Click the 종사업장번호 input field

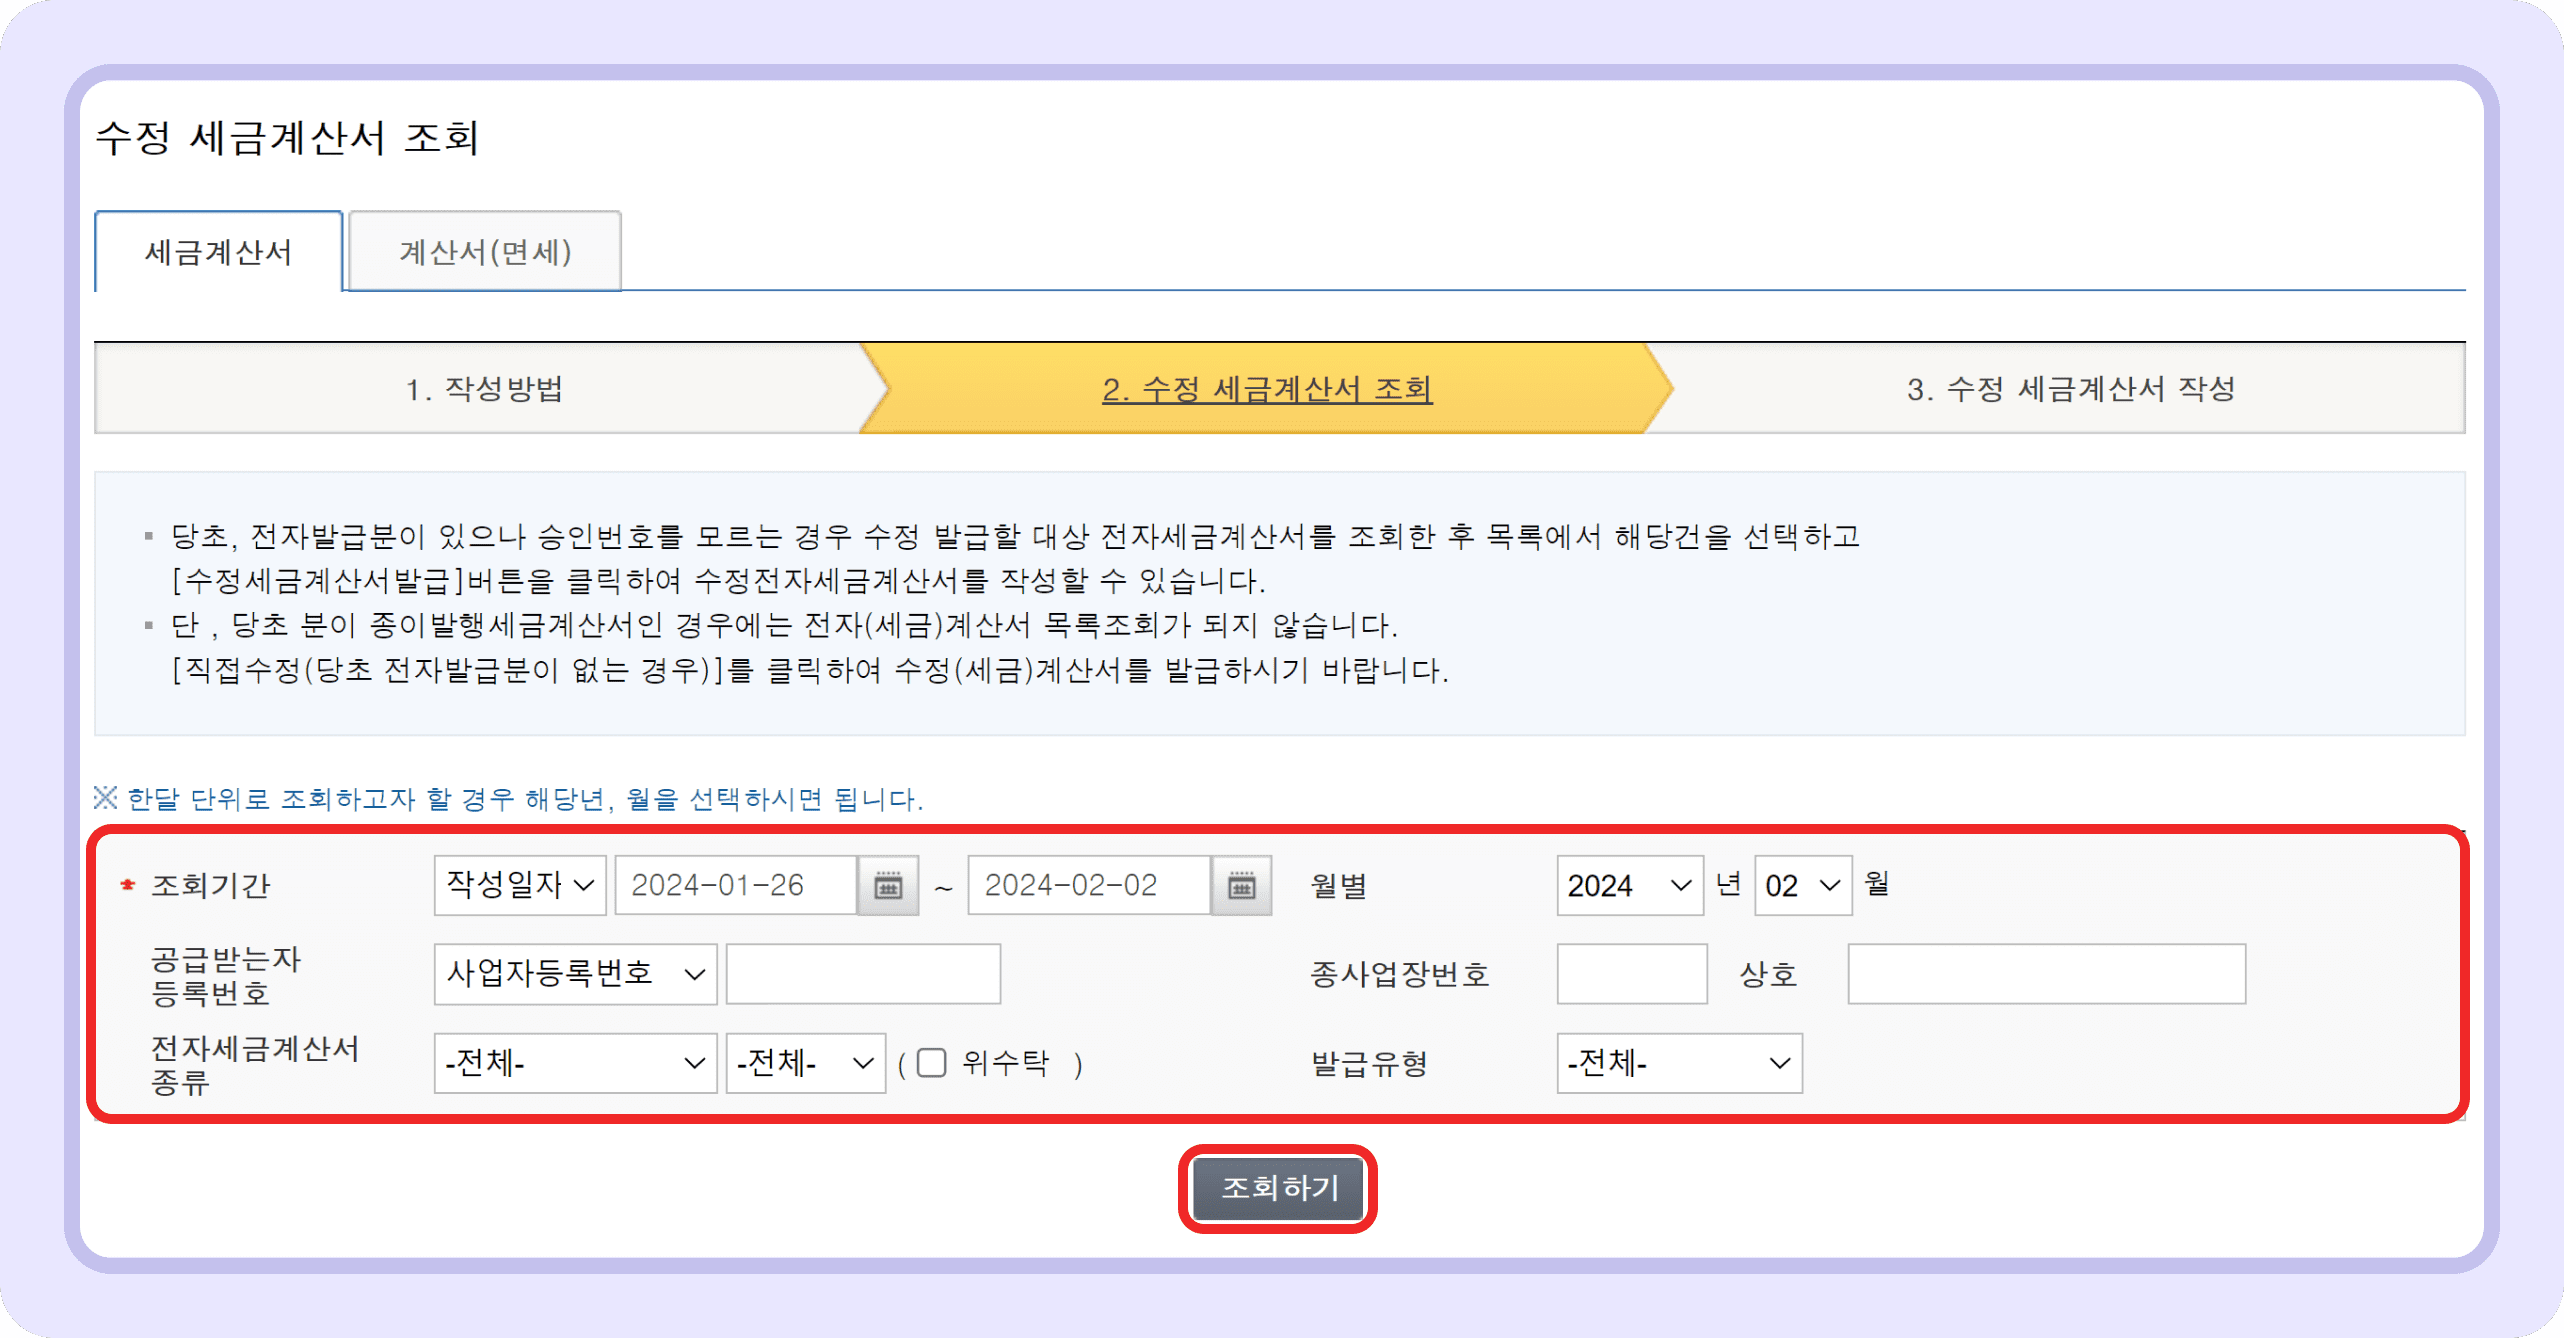pos(1631,973)
